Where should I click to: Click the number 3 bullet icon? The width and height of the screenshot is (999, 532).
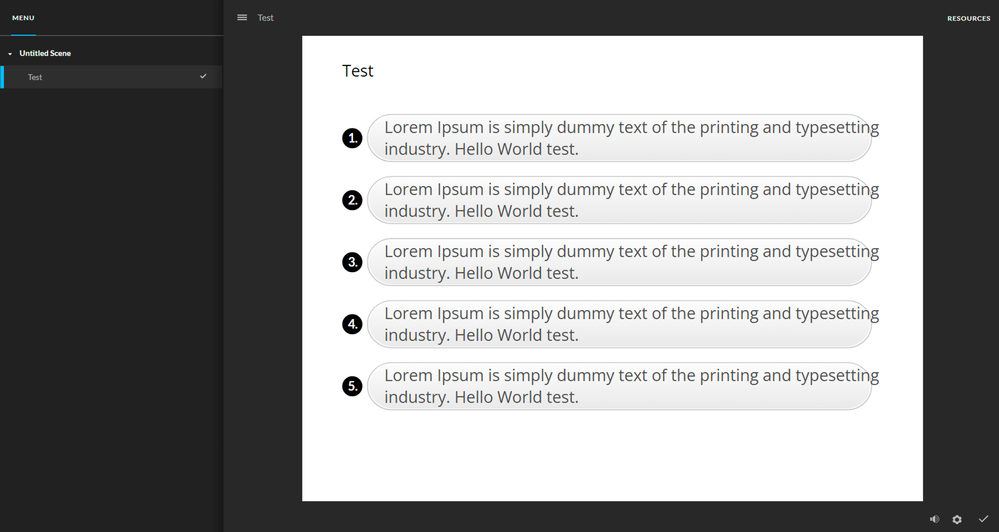(352, 262)
